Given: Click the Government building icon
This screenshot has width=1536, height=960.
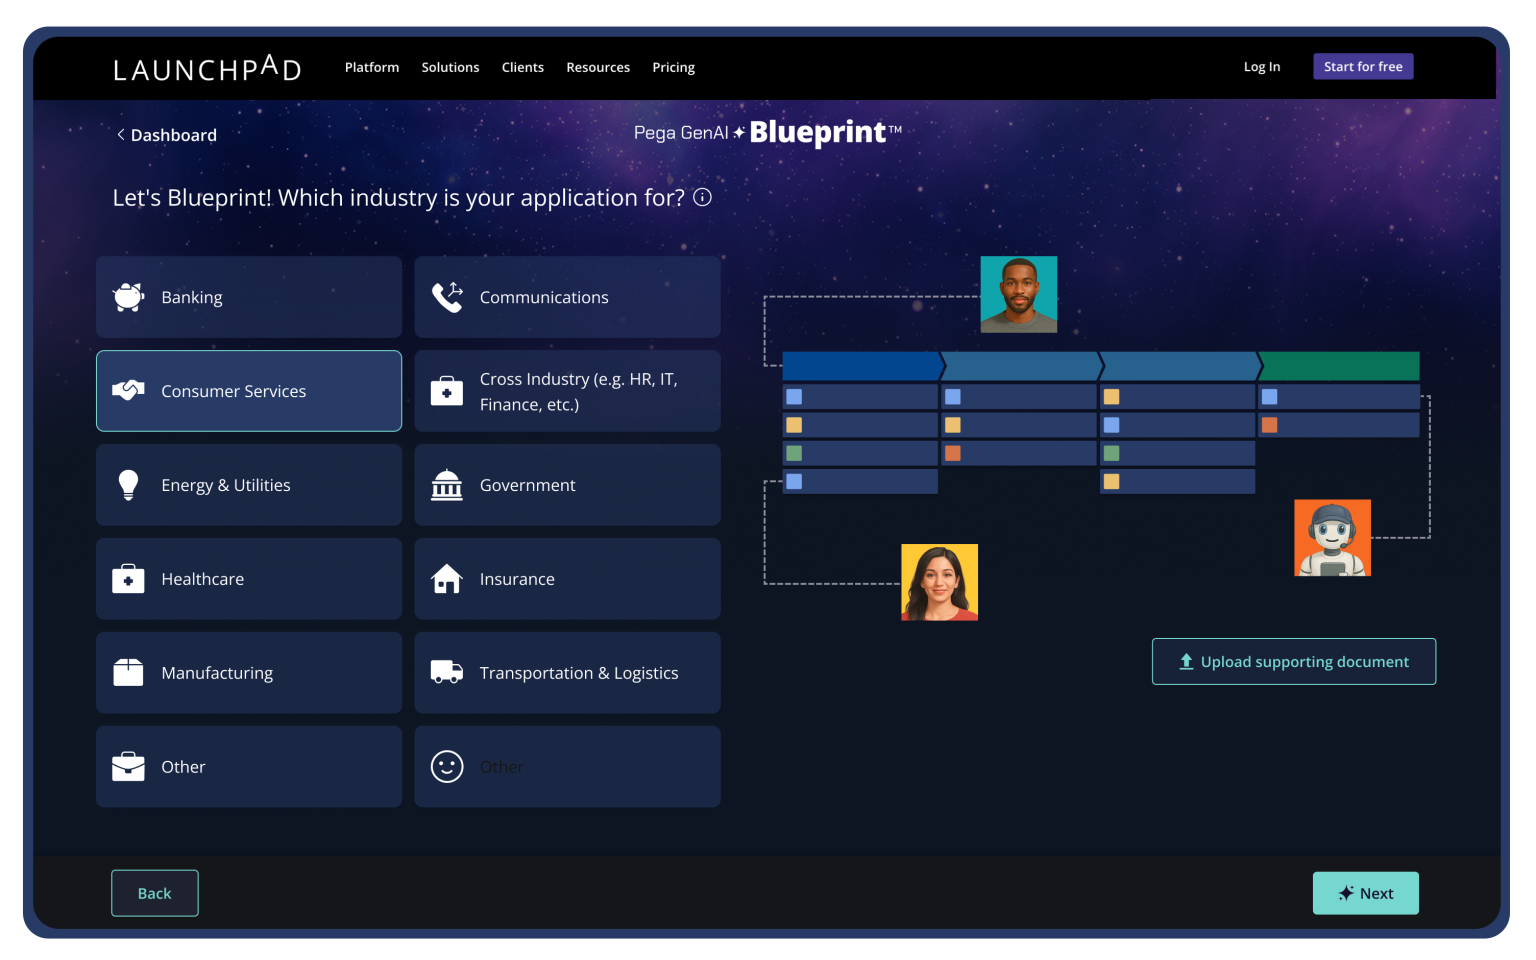Looking at the screenshot, I should 447,484.
